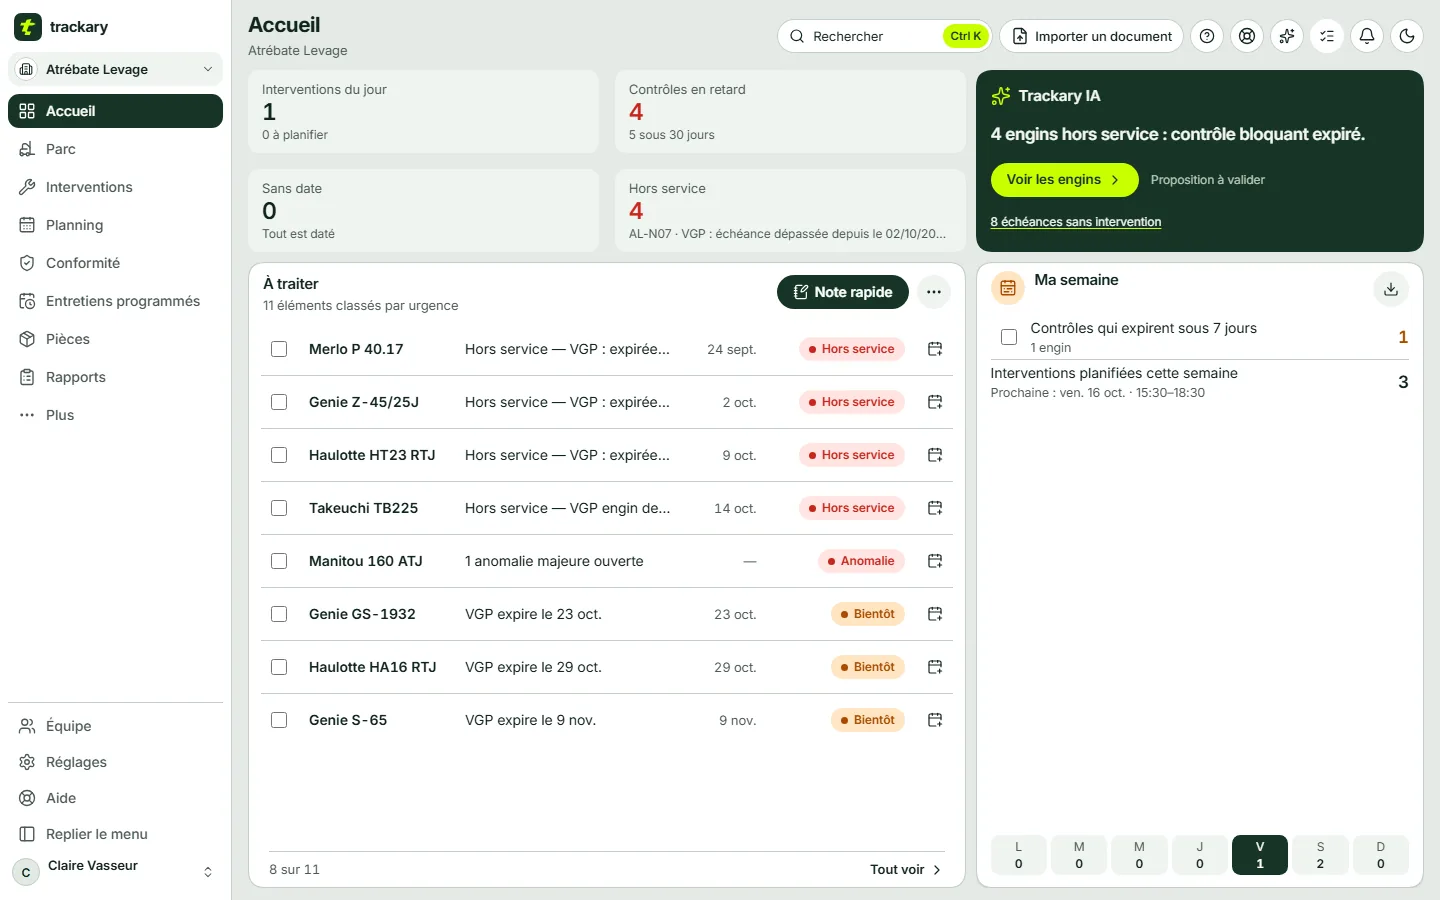Open Entretiens programmés in sidebar

(115, 301)
